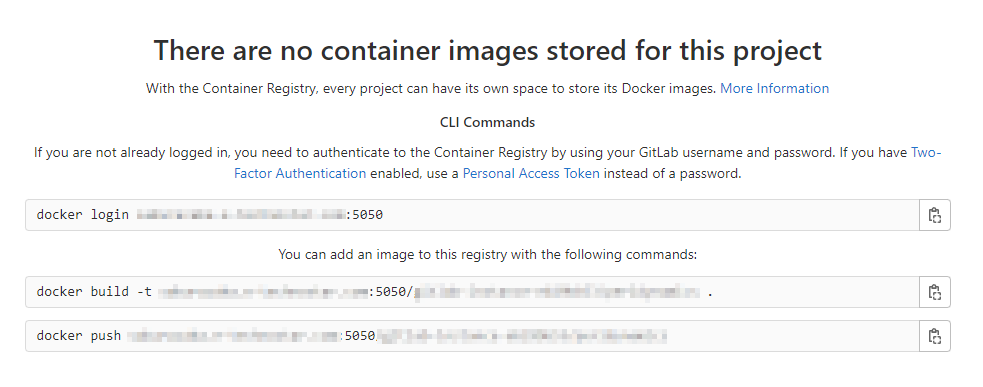The height and width of the screenshot is (387, 983).
Task: Click the 'You can add an image' instruction text
Action: [x=488, y=255]
